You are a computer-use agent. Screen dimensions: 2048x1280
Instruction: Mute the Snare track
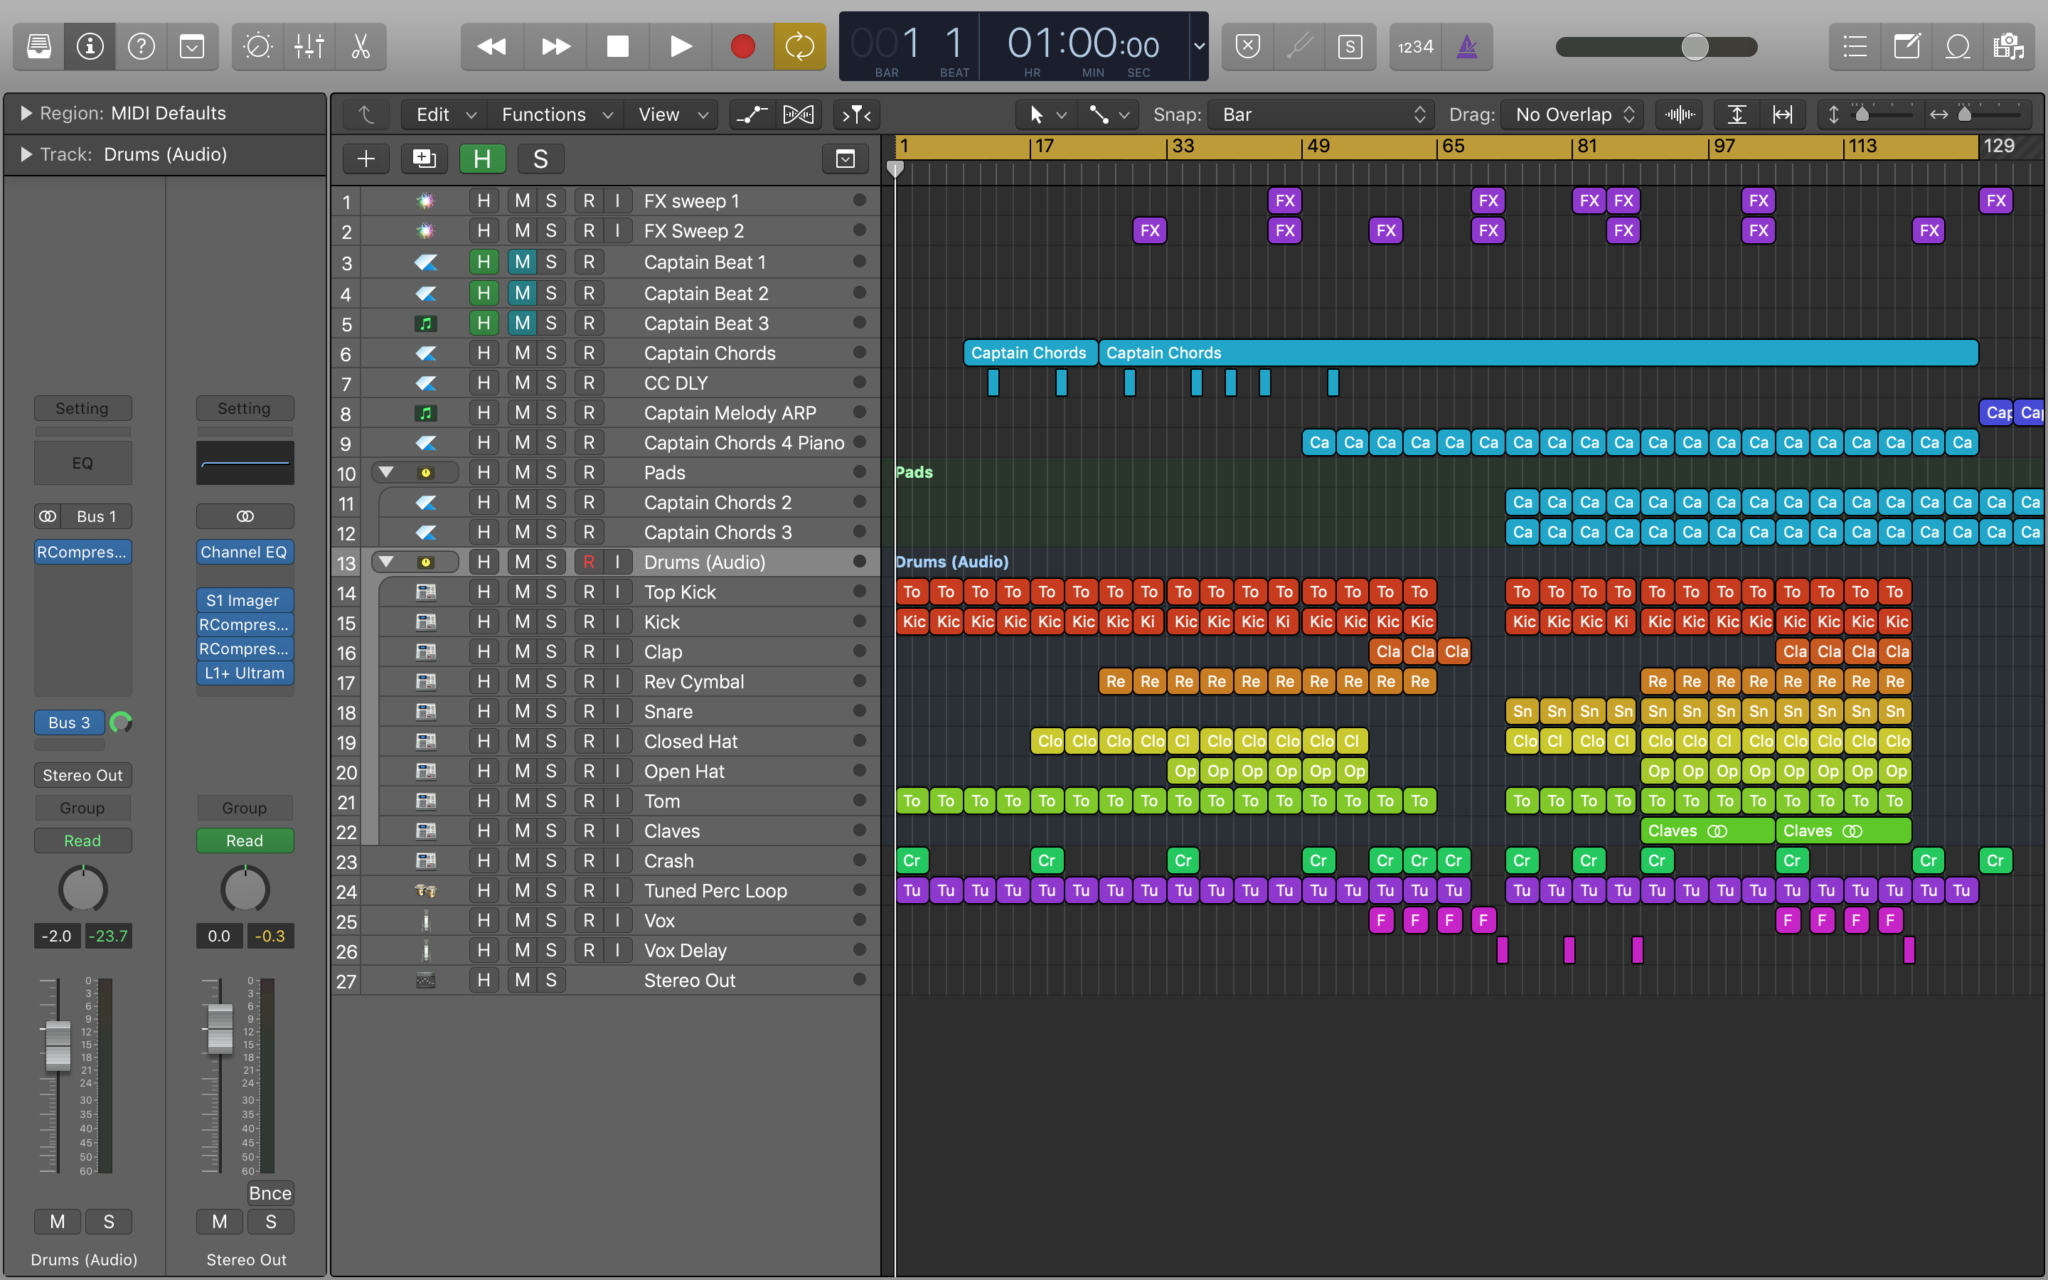(522, 711)
